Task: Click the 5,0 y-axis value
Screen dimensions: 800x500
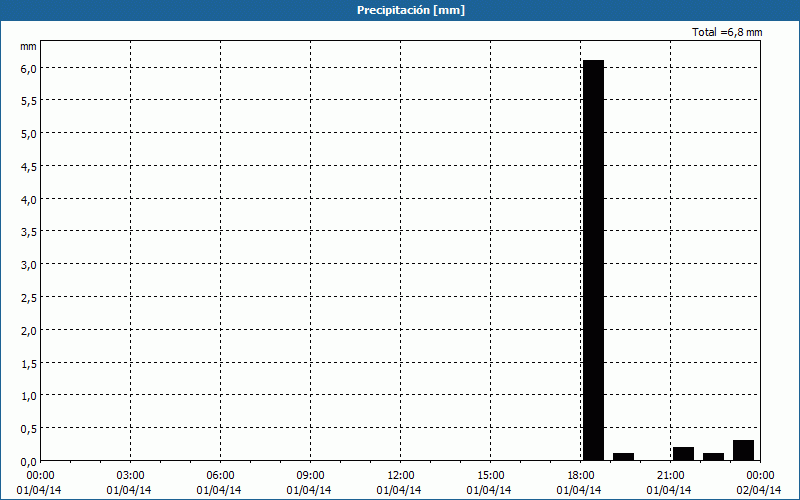Action: tap(29, 134)
